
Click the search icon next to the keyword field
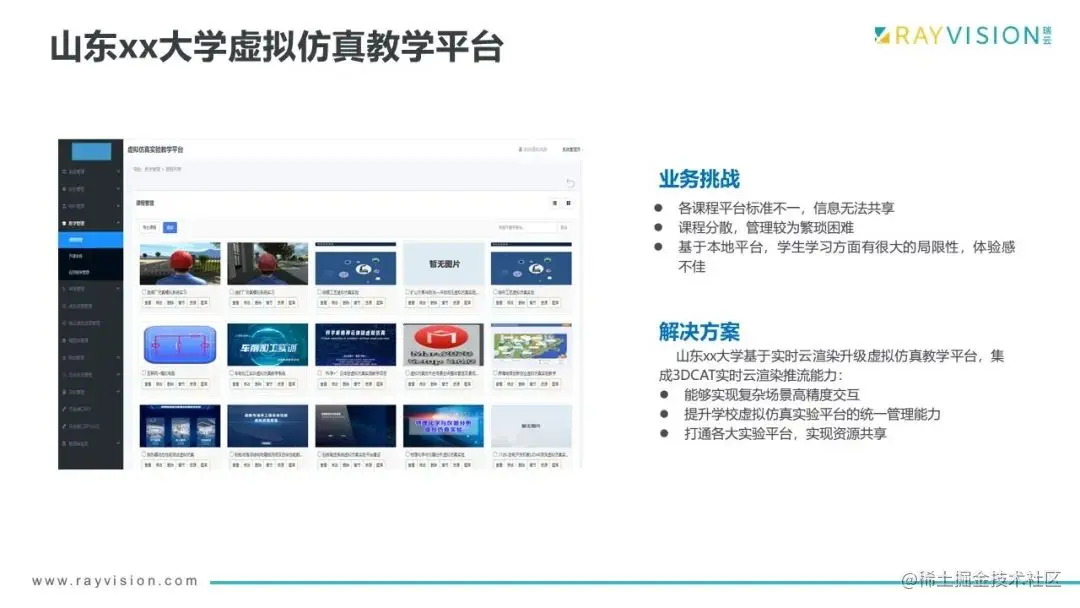click(562, 228)
